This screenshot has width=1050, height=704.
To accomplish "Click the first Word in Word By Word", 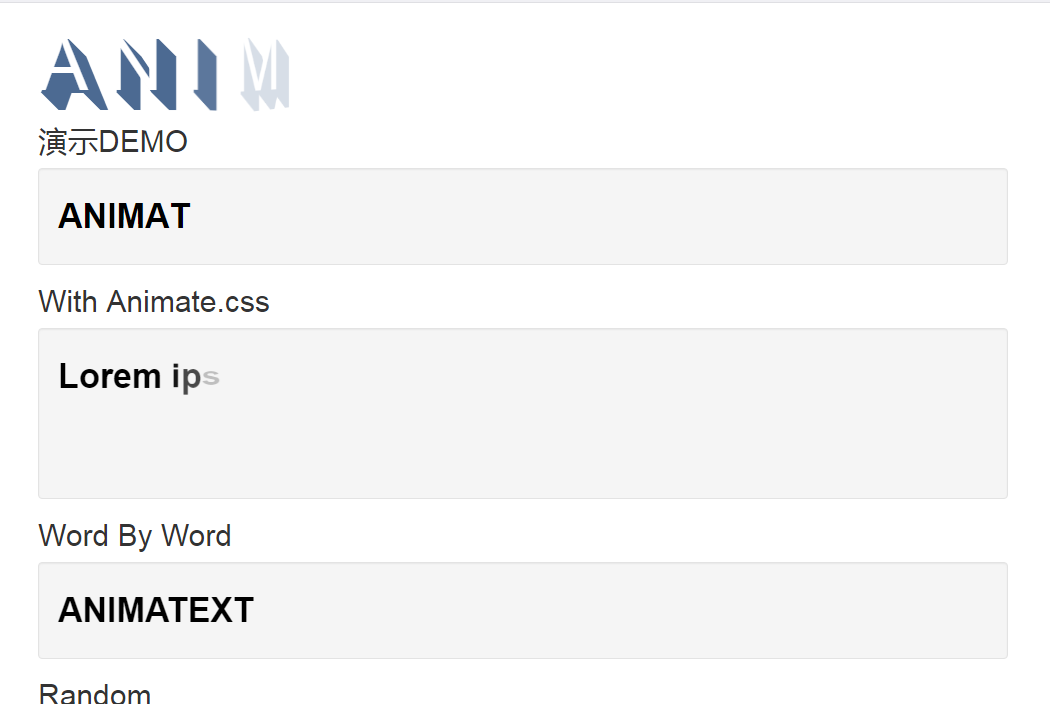I will pyautogui.click(x=74, y=536).
